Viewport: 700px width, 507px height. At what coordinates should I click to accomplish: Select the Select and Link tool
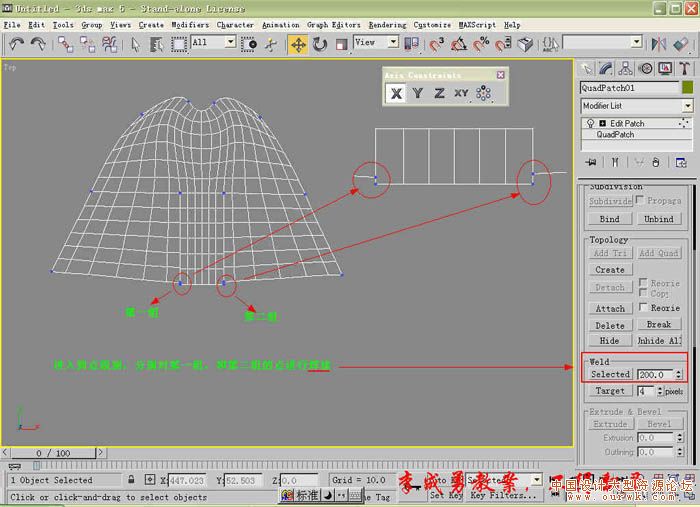(x=66, y=44)
